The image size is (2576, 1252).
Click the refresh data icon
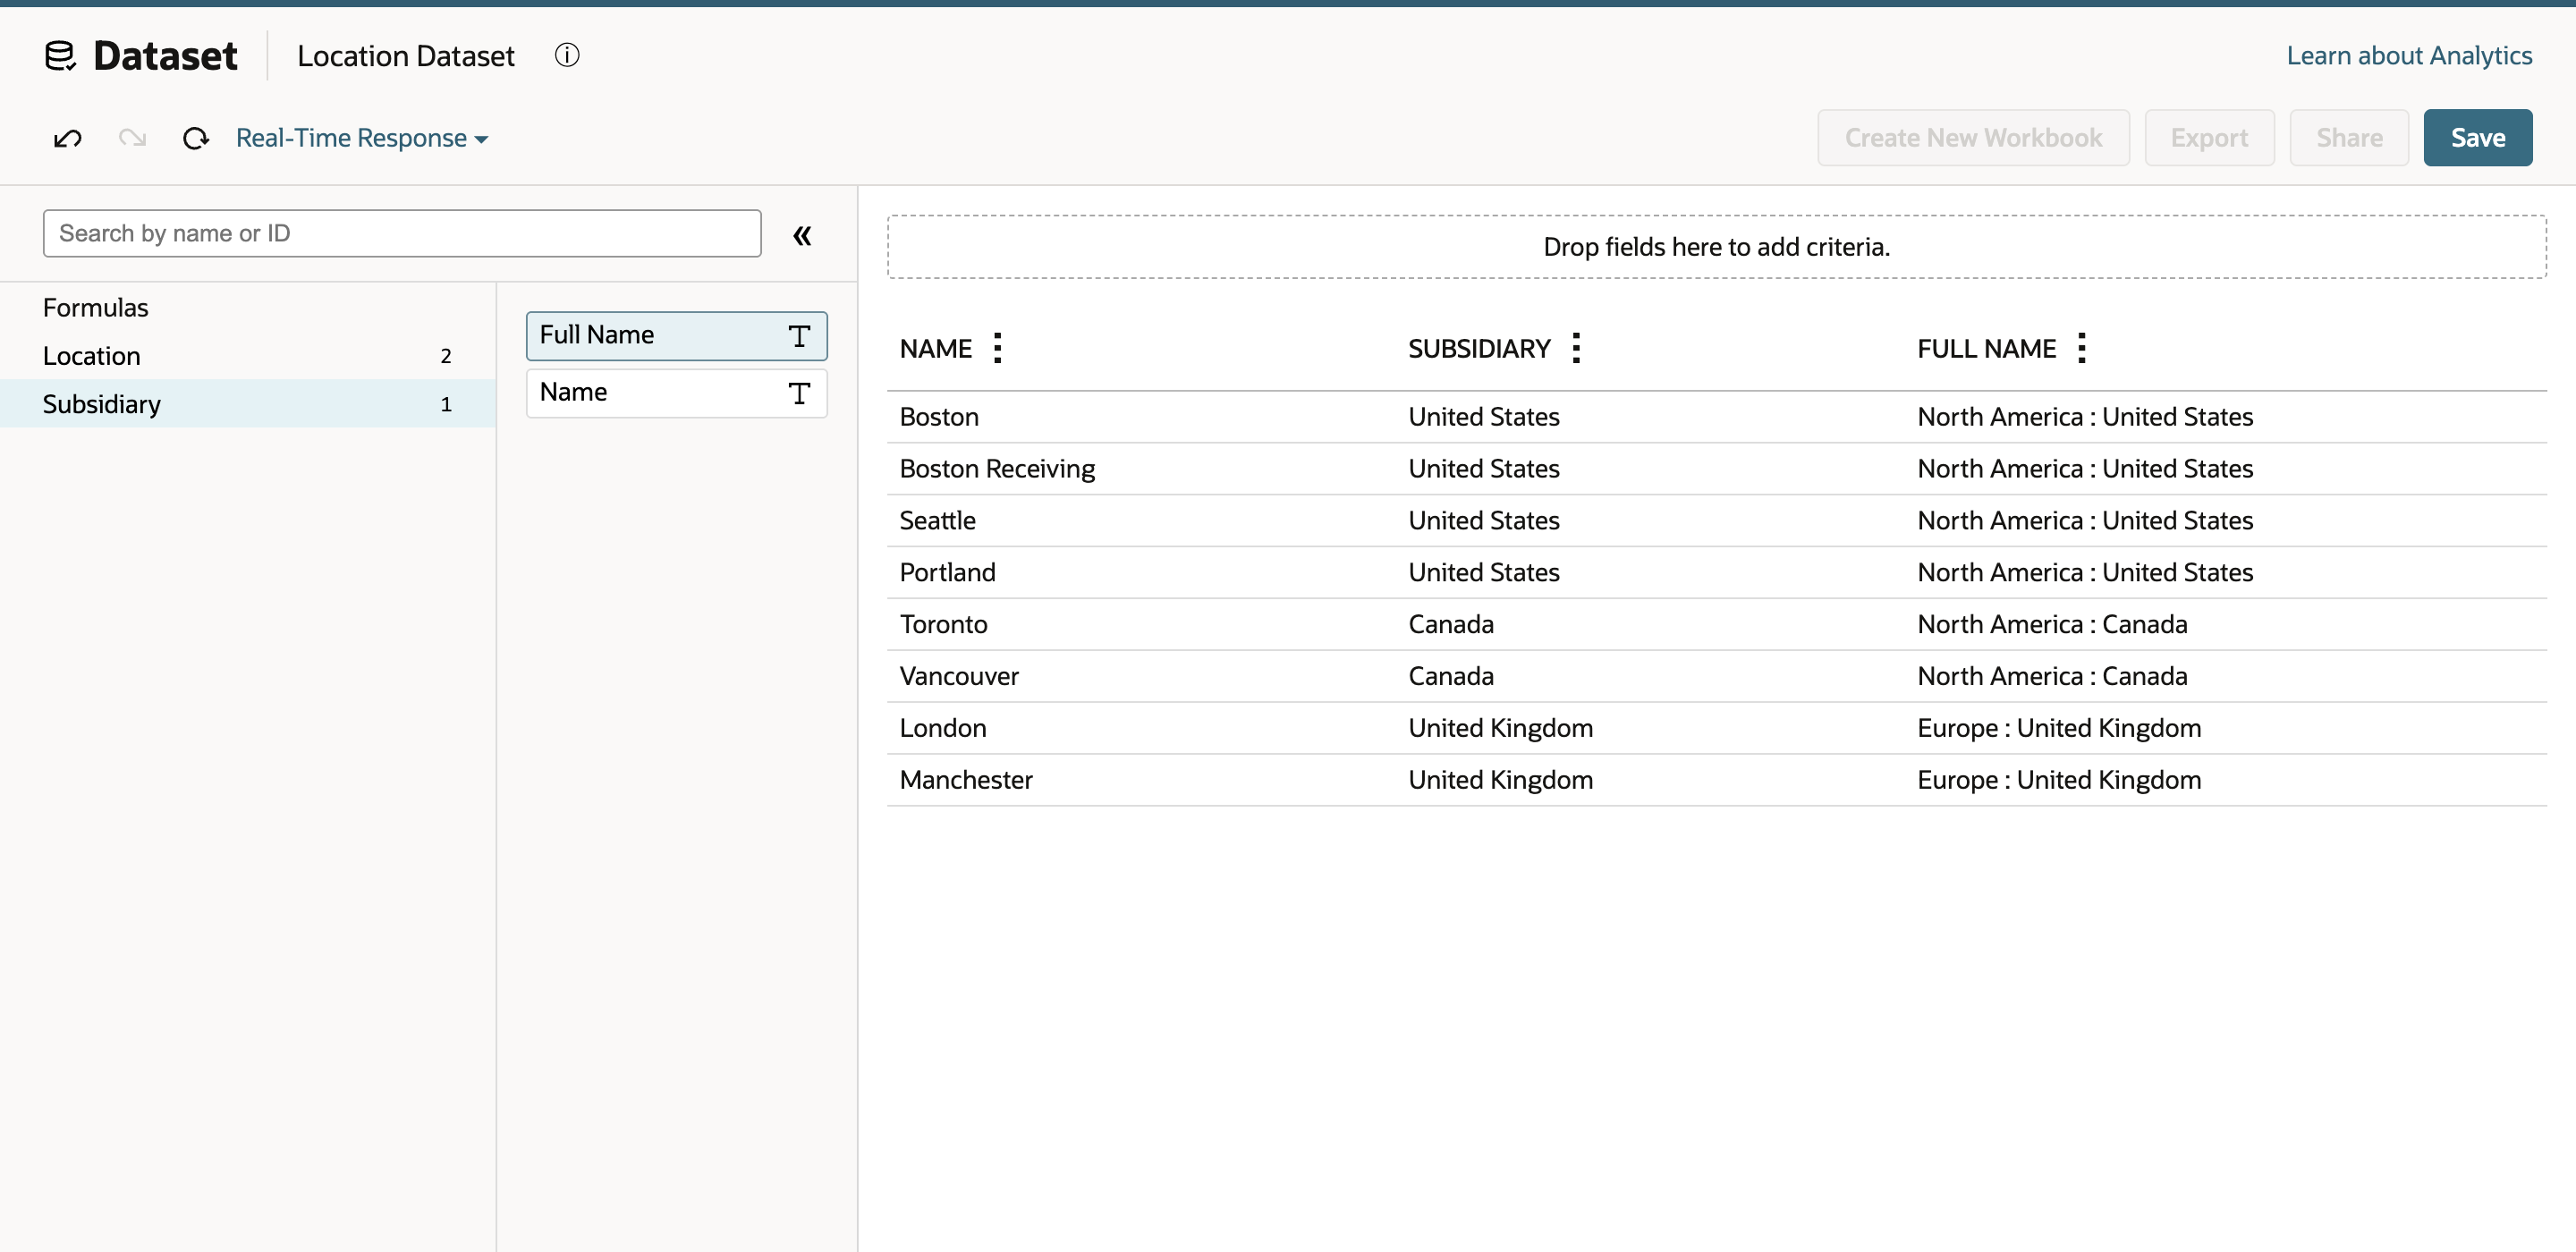tap(196, 138)
